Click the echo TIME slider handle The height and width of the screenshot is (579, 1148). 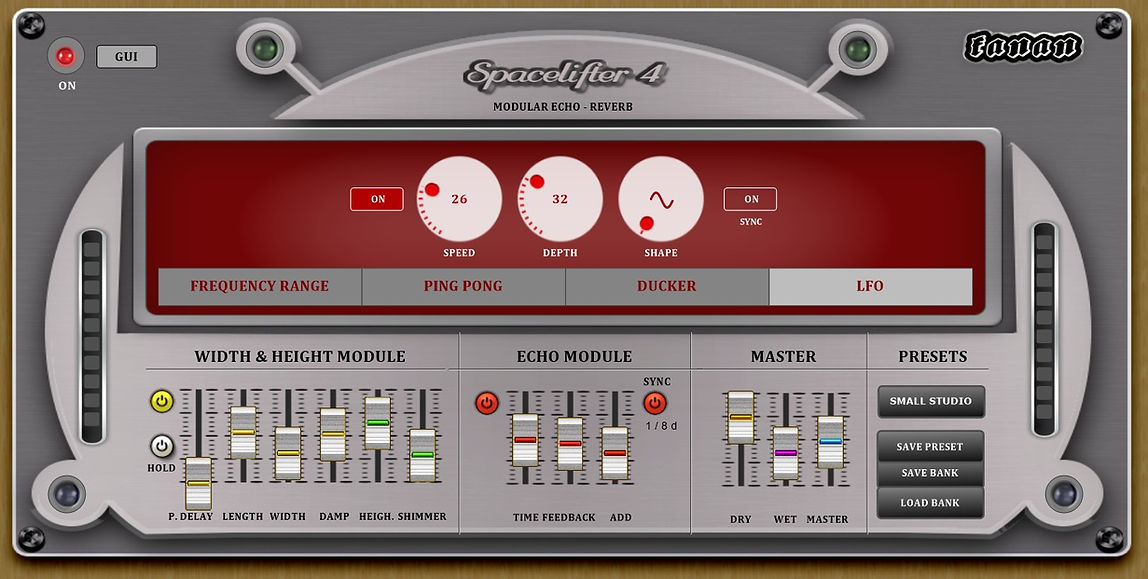click(525, 440)
